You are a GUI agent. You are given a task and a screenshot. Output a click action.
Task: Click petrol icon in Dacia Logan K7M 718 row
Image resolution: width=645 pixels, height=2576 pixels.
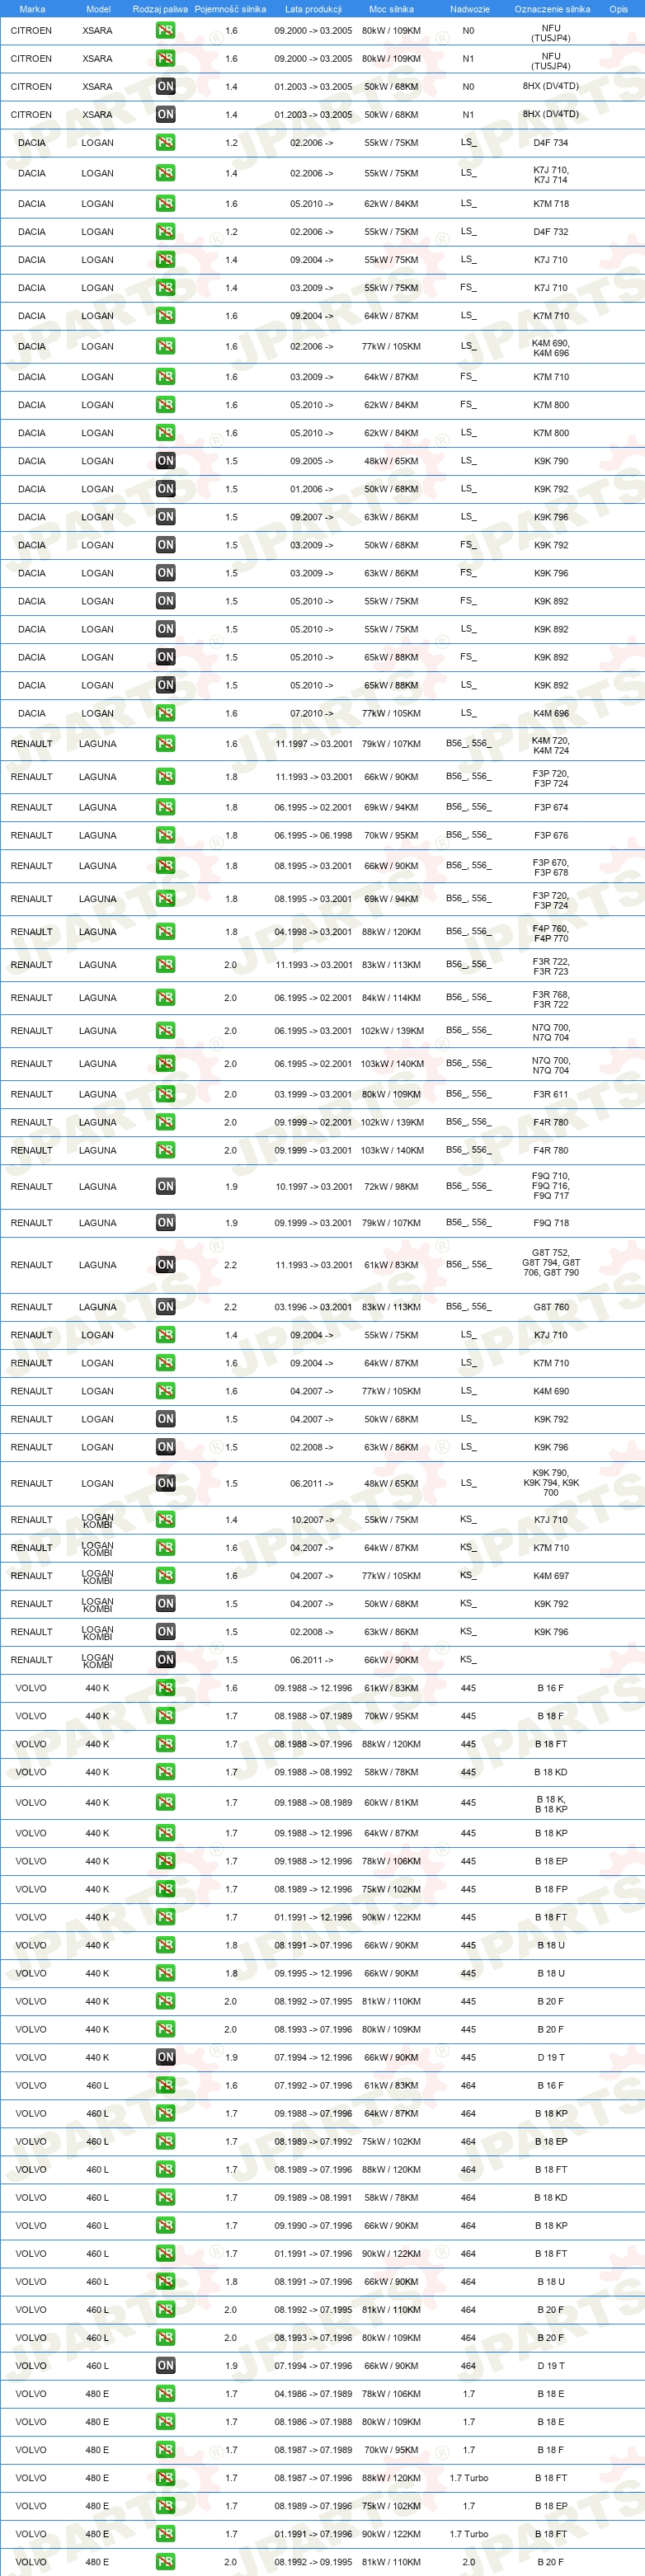pyautogui.click(x=165, y=204)
